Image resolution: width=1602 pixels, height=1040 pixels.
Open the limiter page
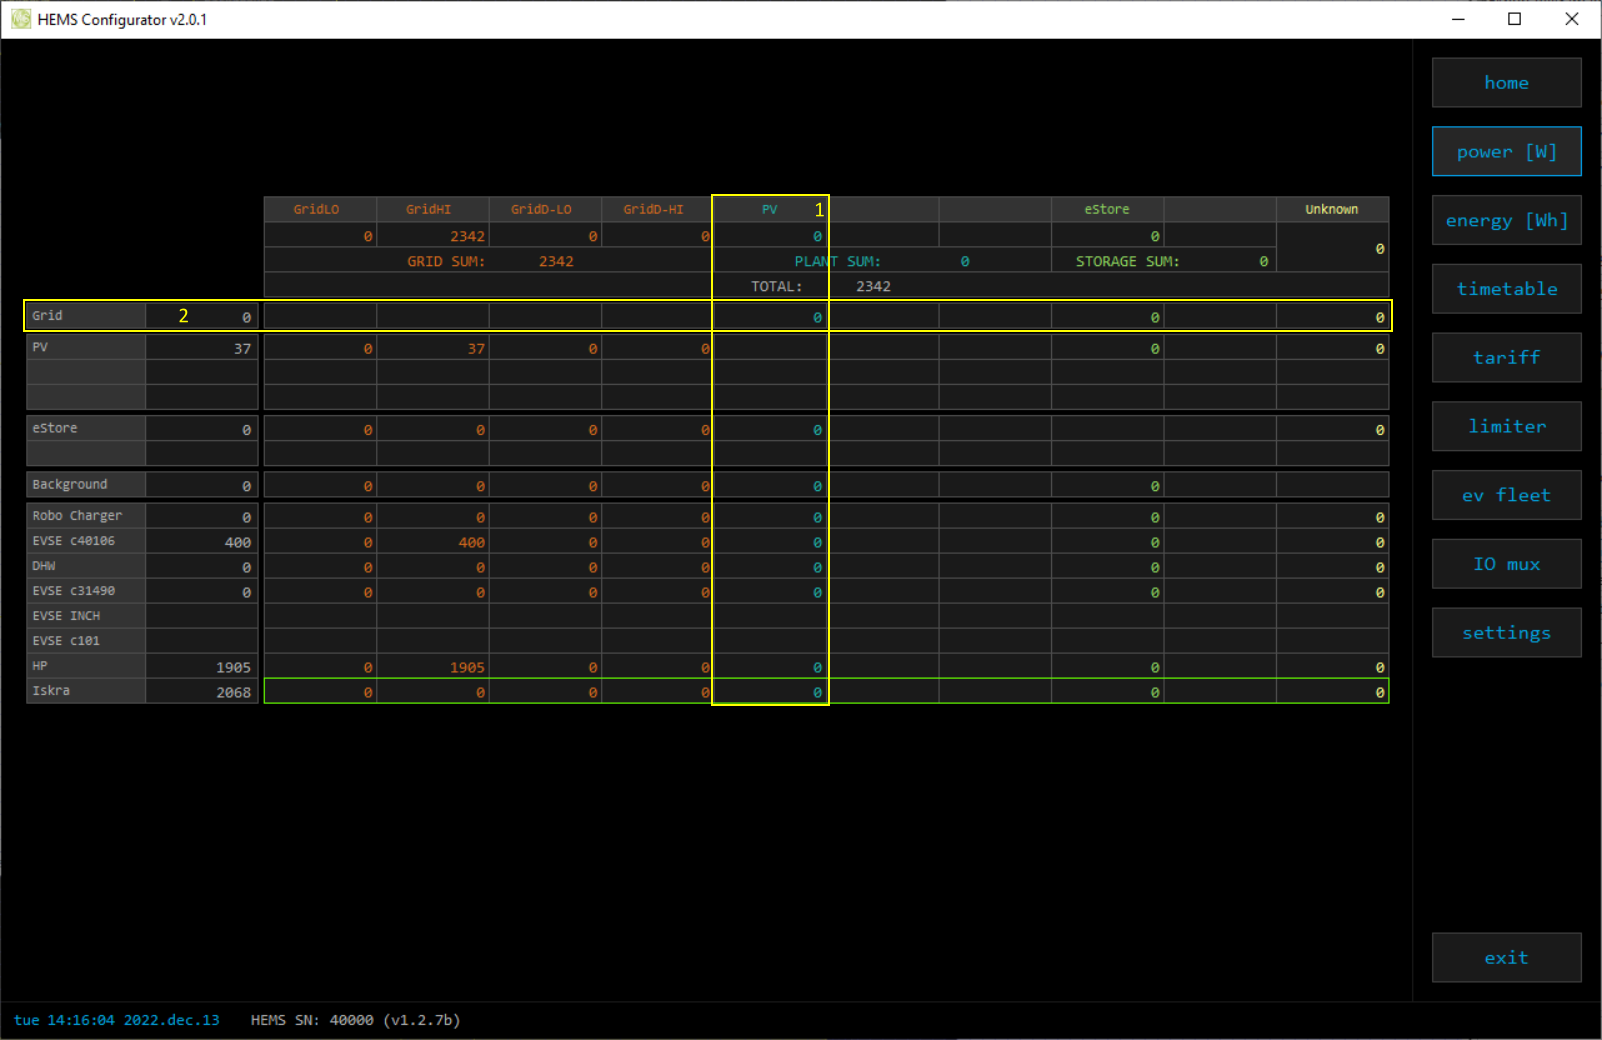(x=1506, y=427)
